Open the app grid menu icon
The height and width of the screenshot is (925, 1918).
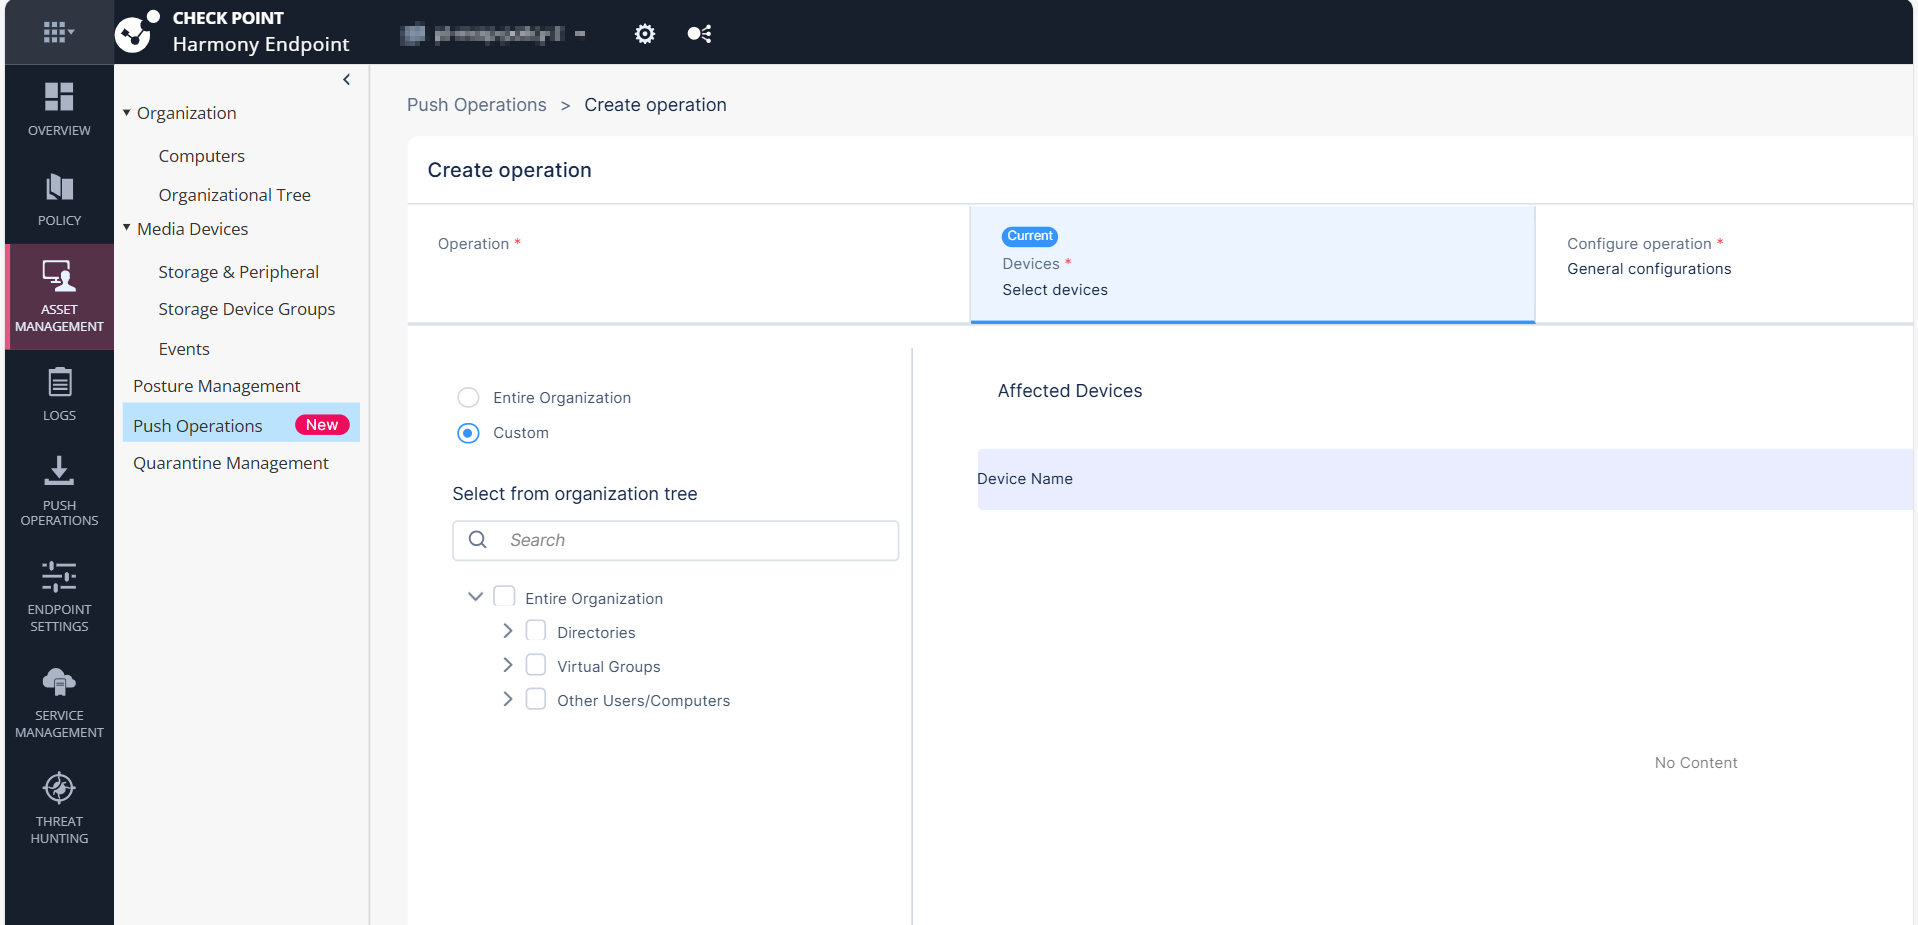(58, 33)
